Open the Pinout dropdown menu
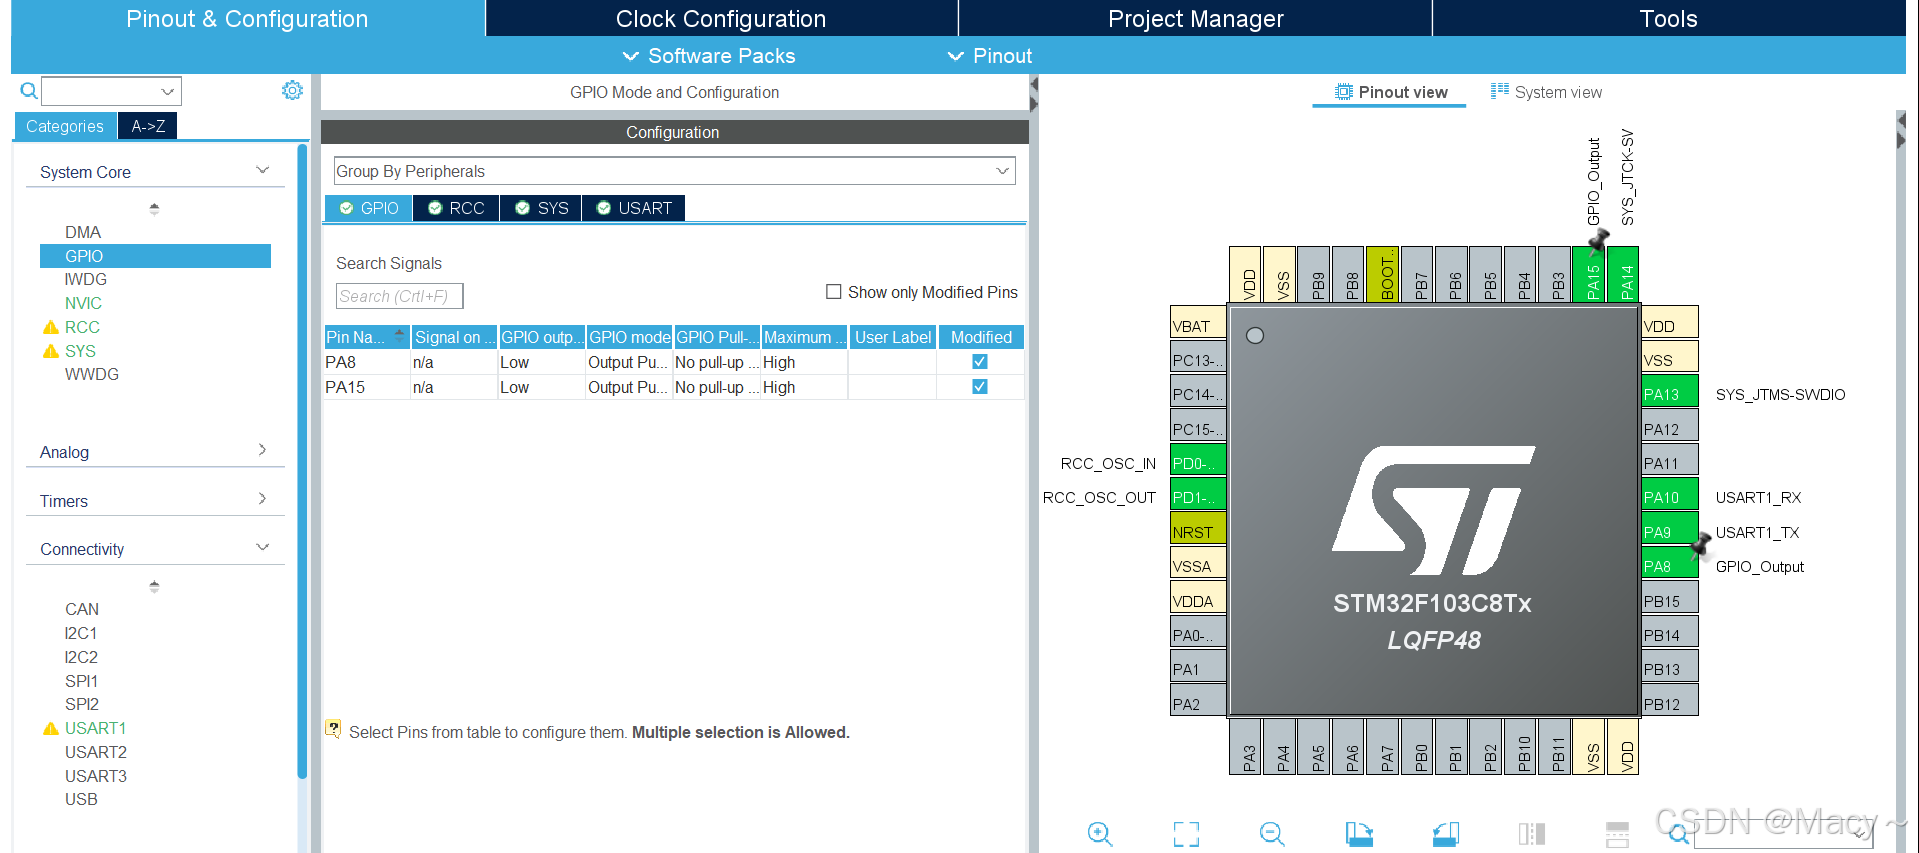 pos(990,56)
